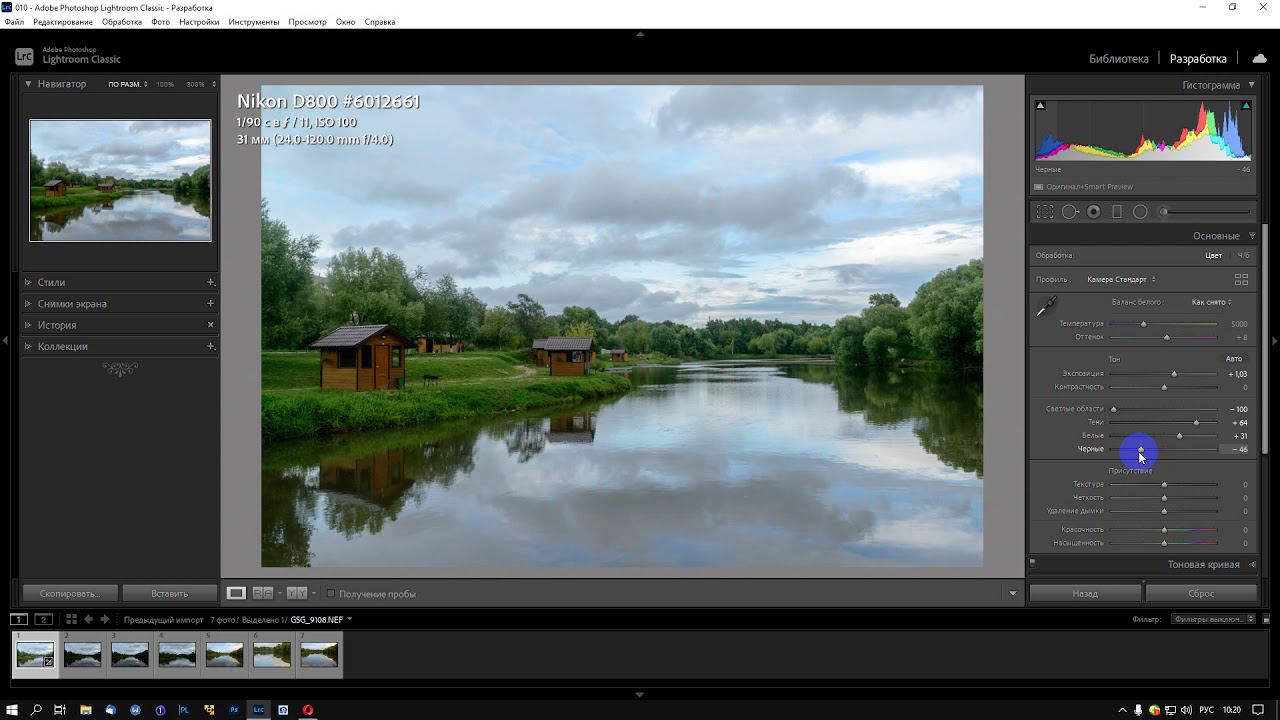Apply Авто tone adjustment
1280x720 pixels.
(x=1234, y=359)
